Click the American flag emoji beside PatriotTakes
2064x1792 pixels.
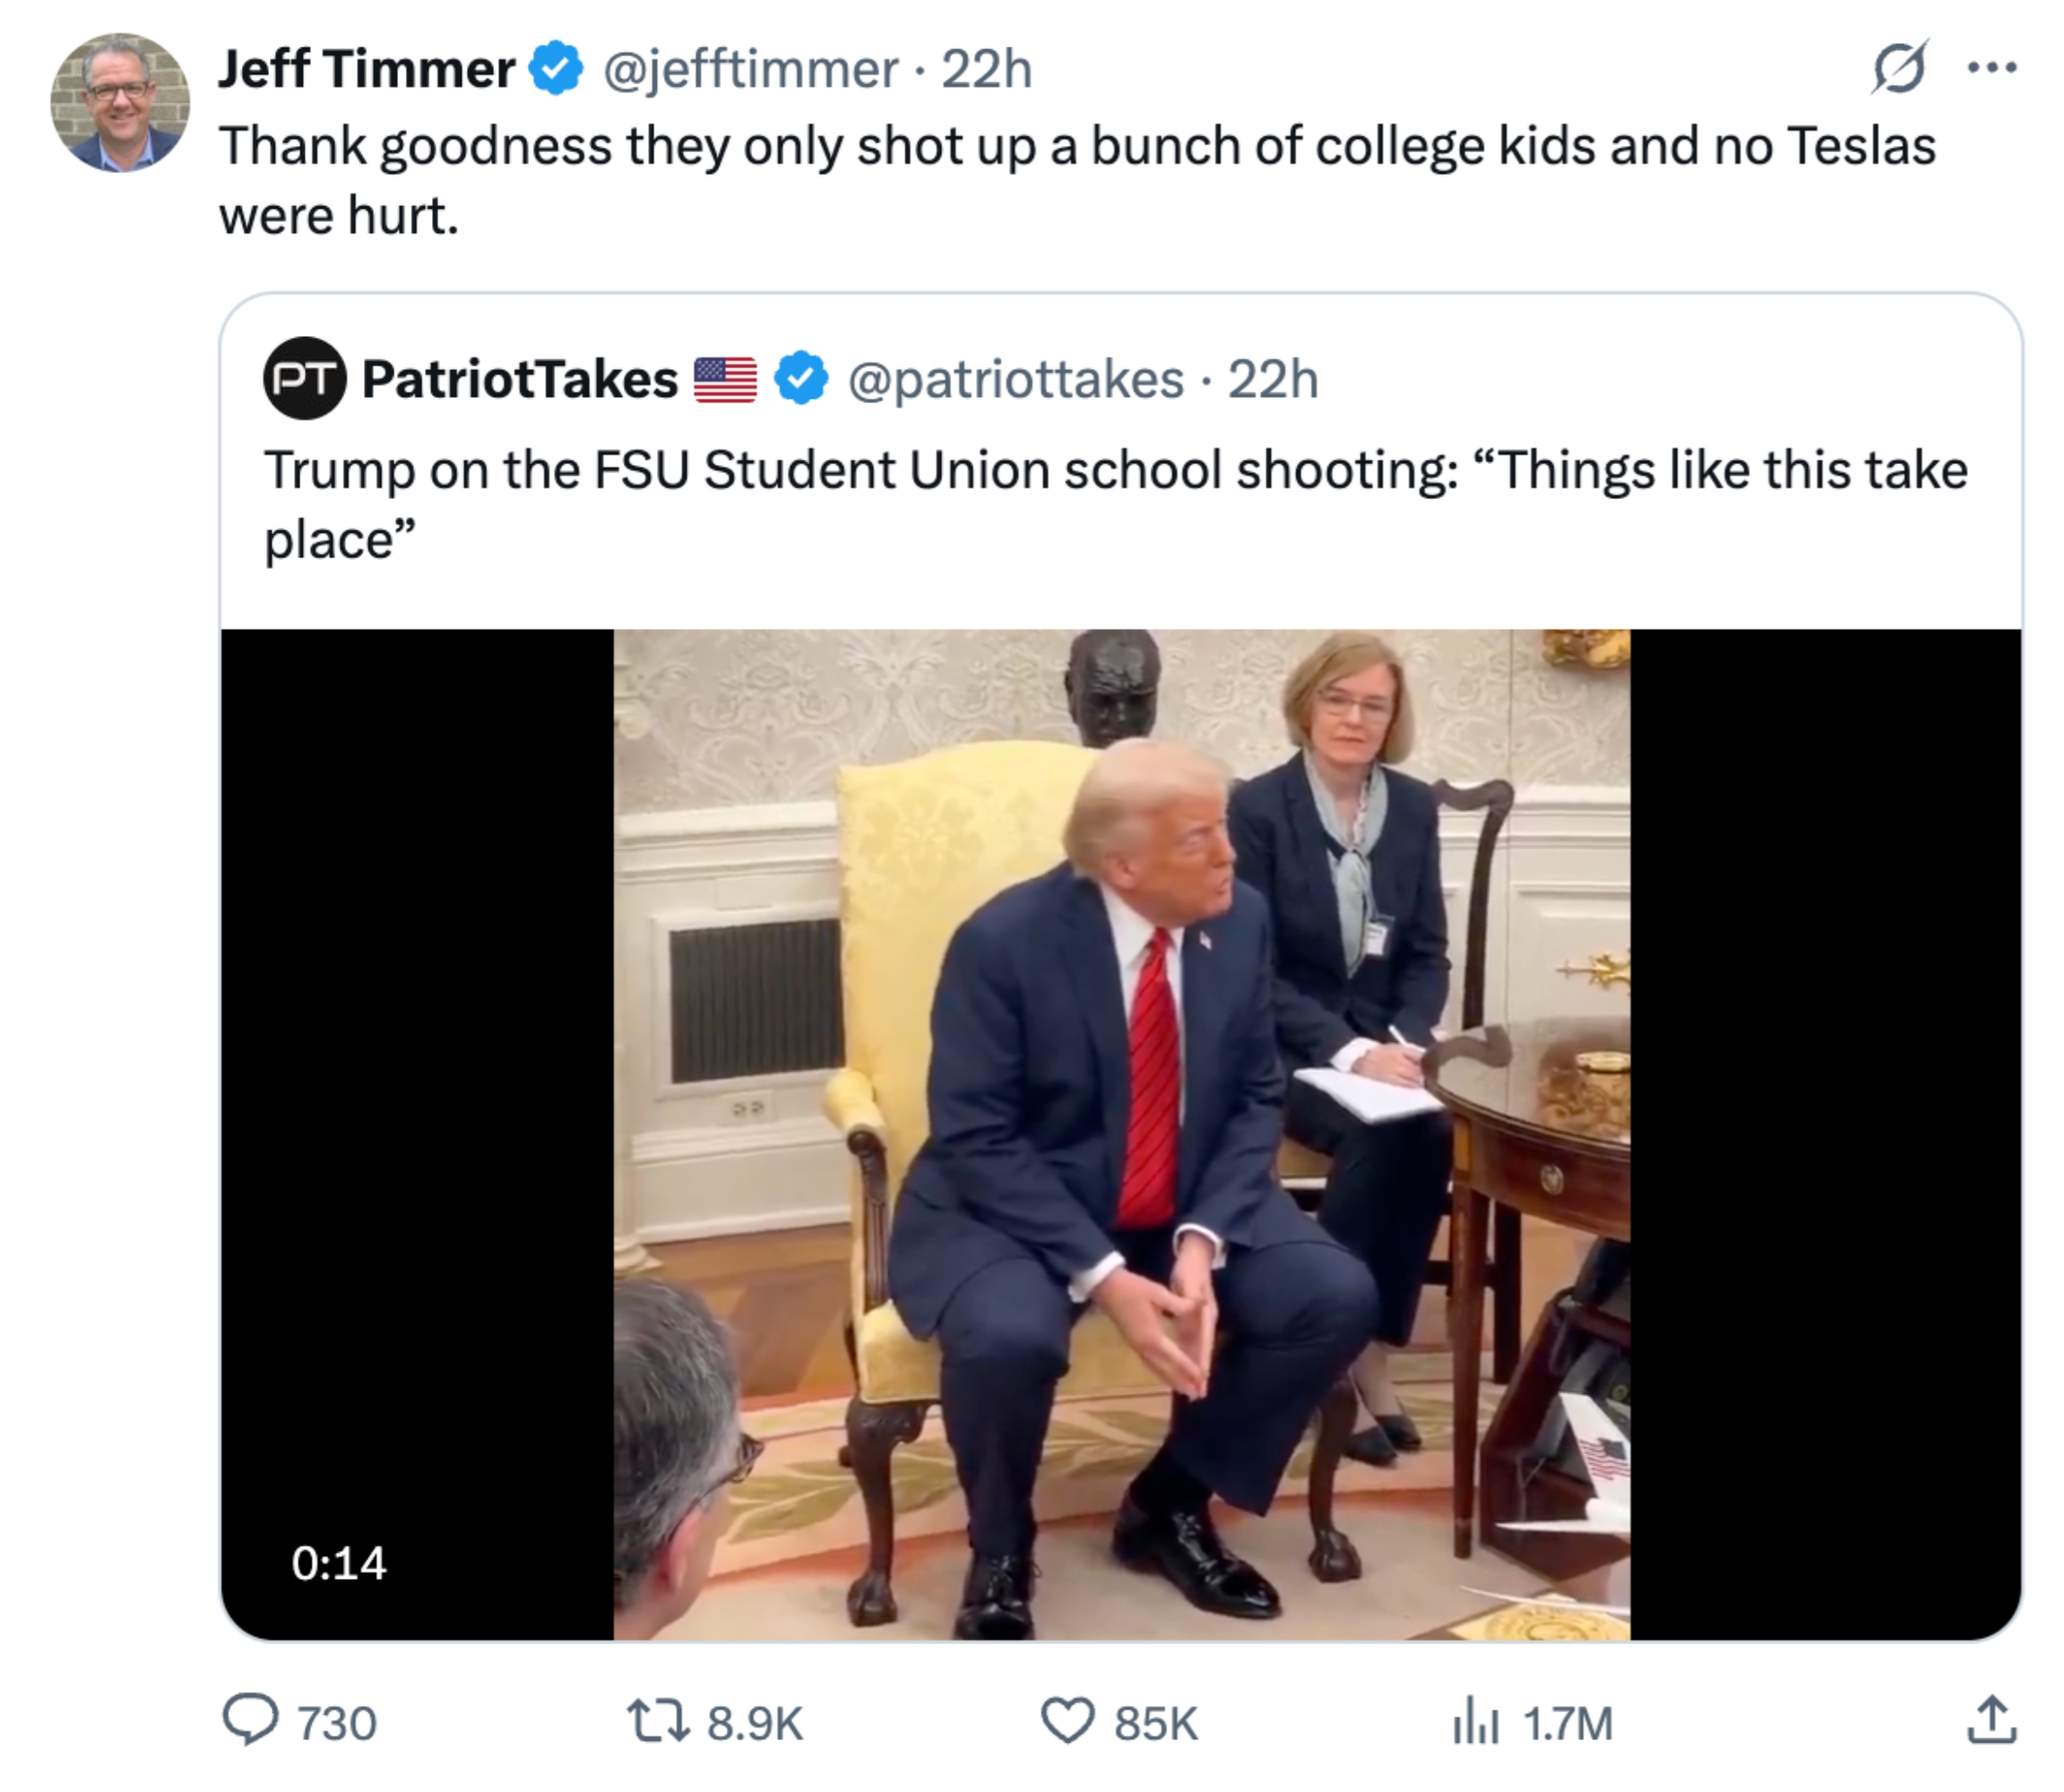click(724, 378)
